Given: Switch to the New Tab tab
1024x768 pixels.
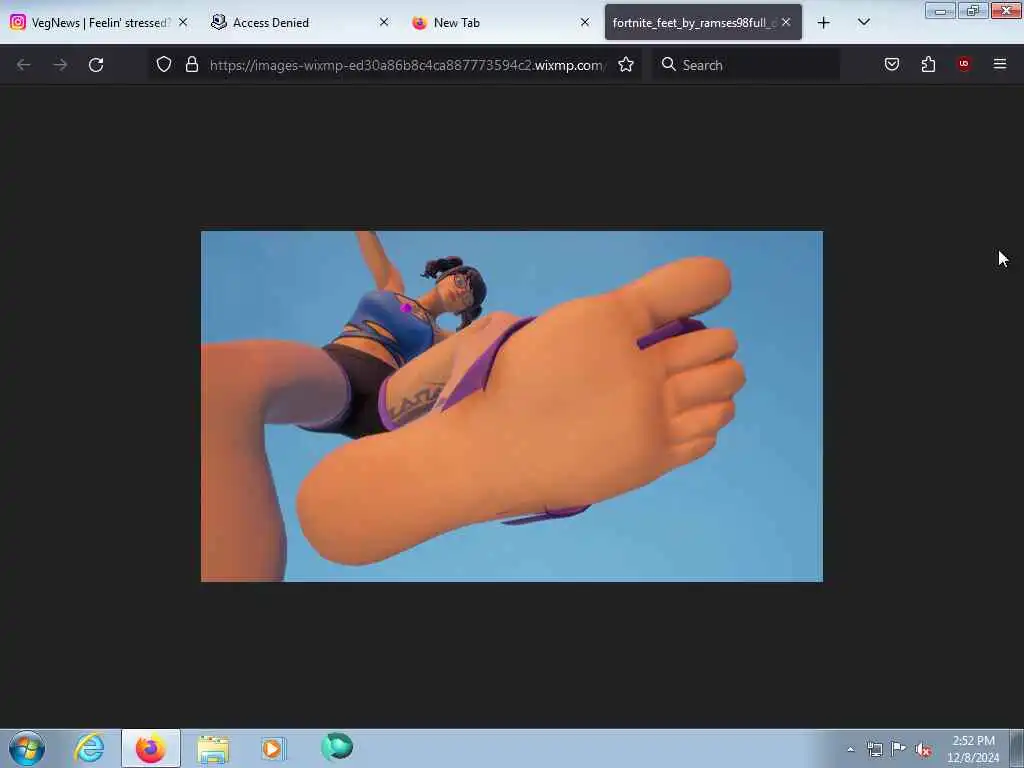Looking at the screenshot, I should 500,22.
